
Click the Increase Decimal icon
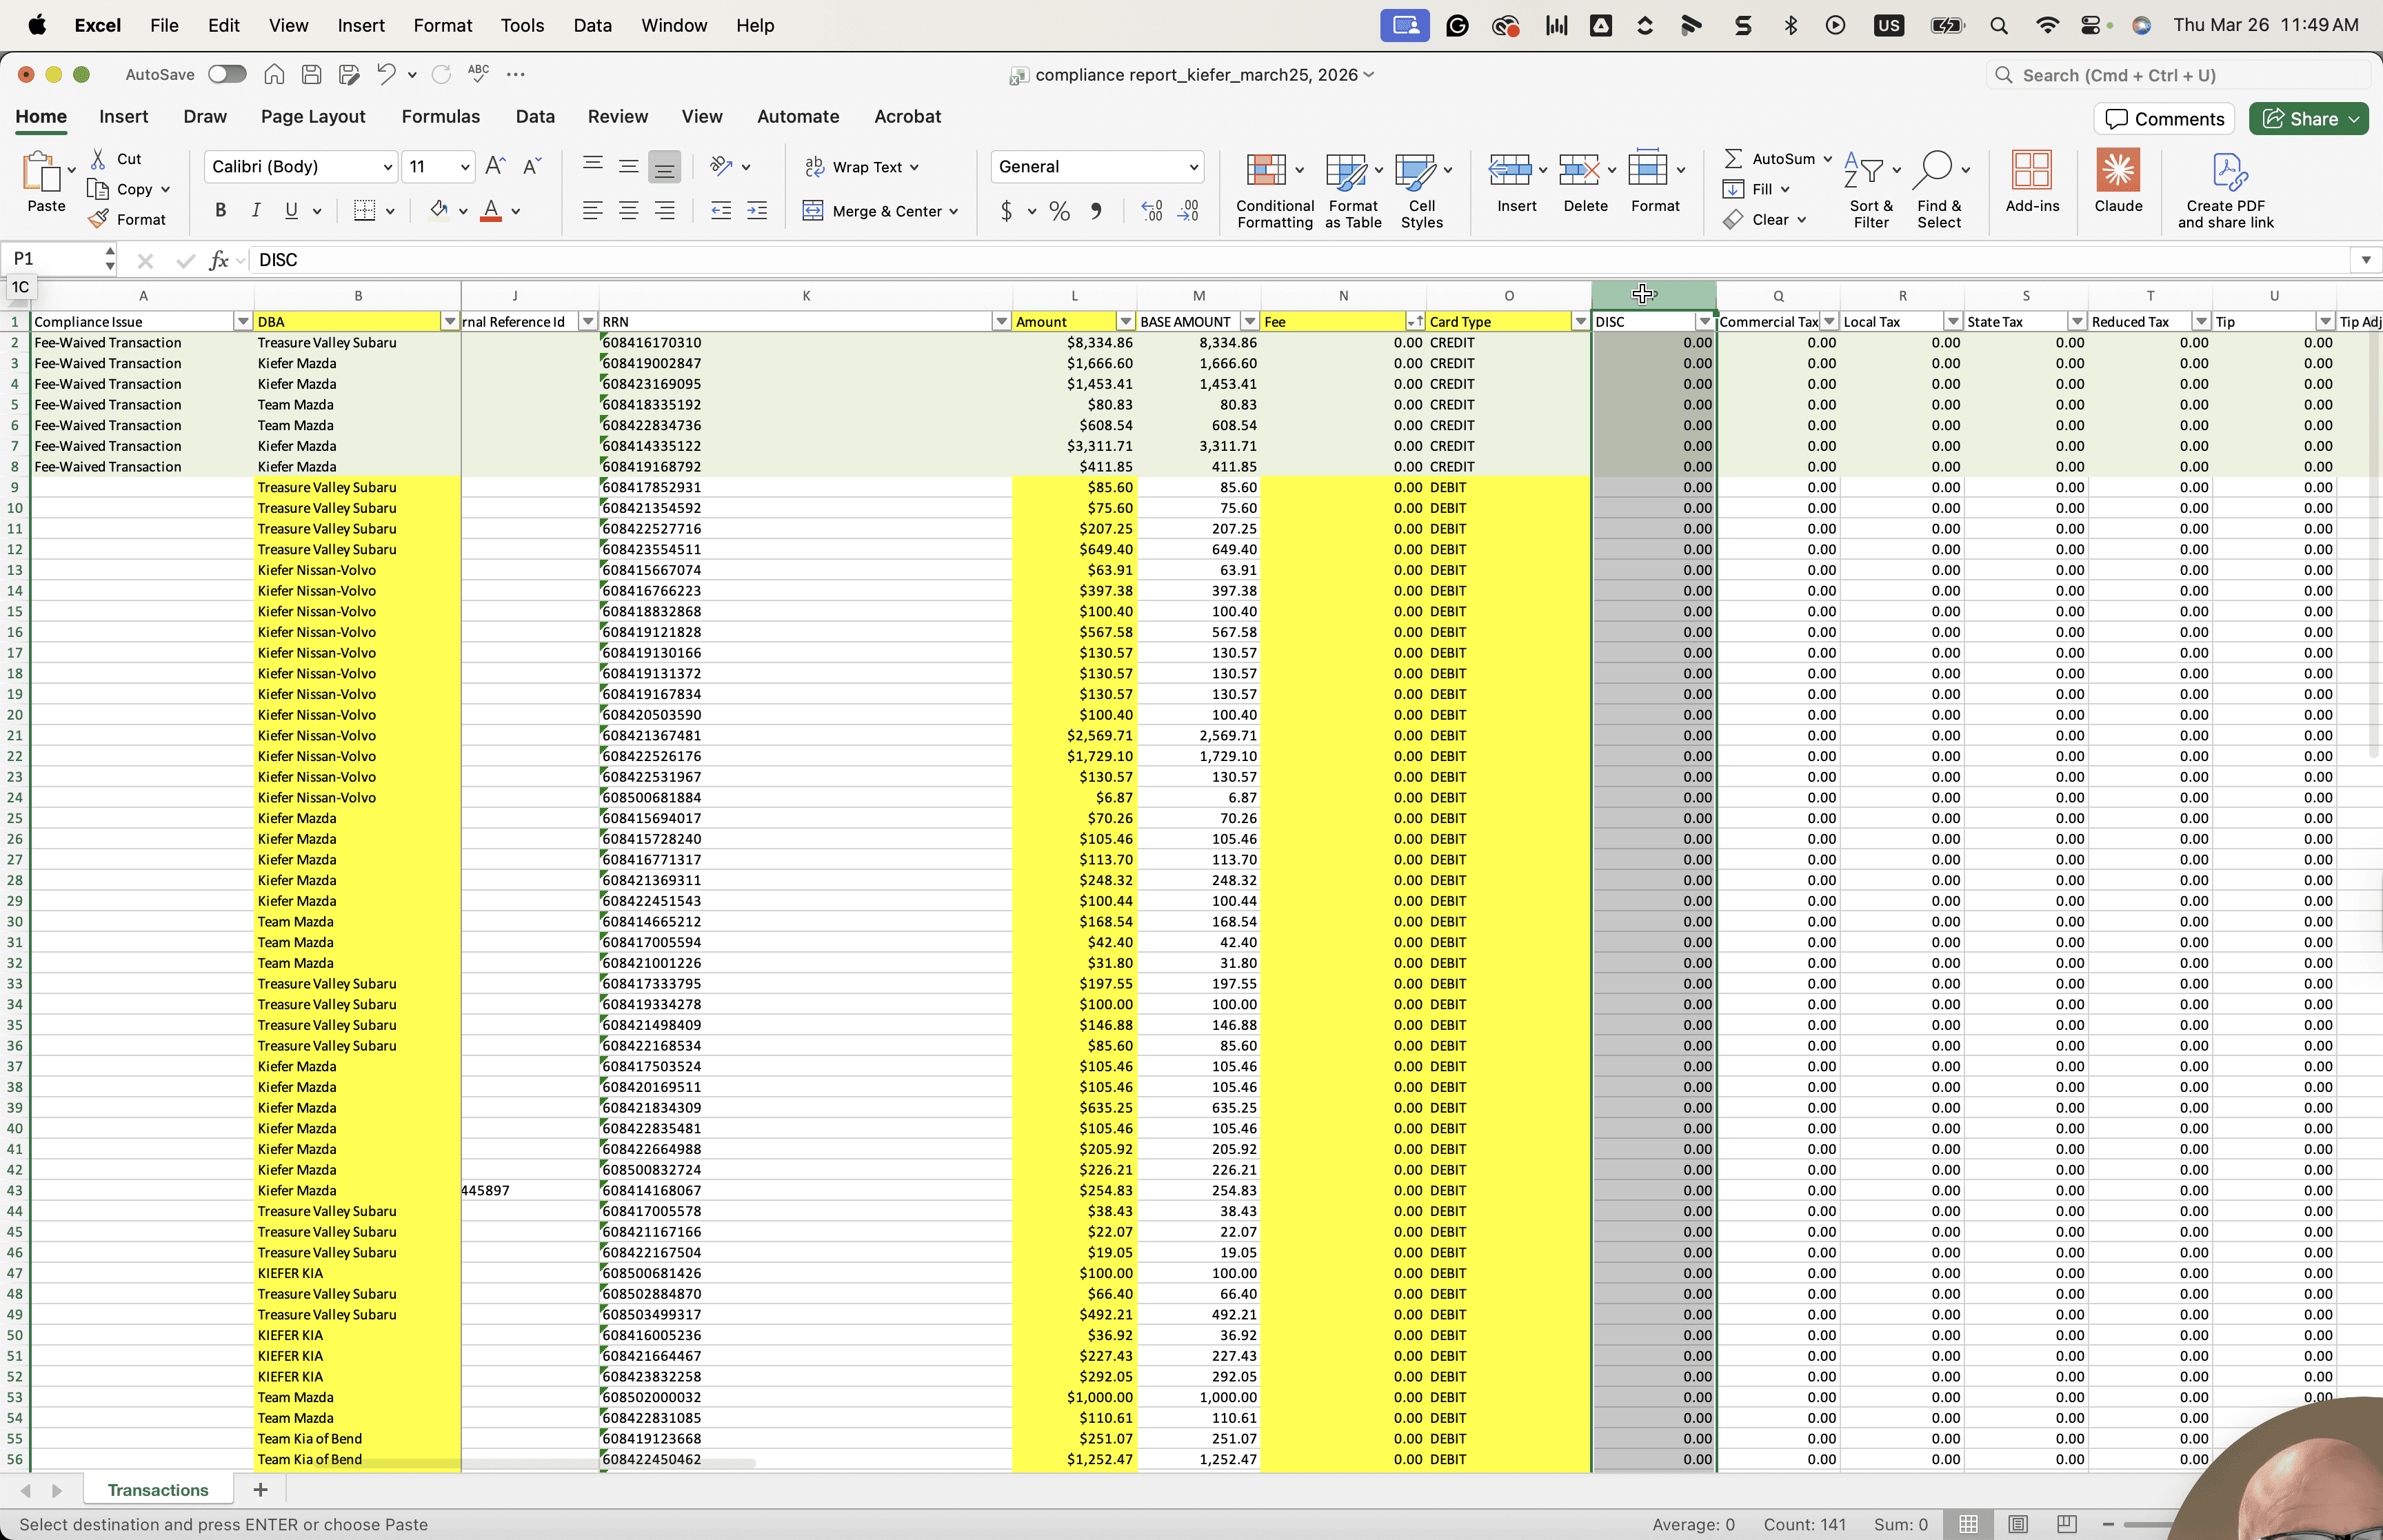coord(1152,211)
